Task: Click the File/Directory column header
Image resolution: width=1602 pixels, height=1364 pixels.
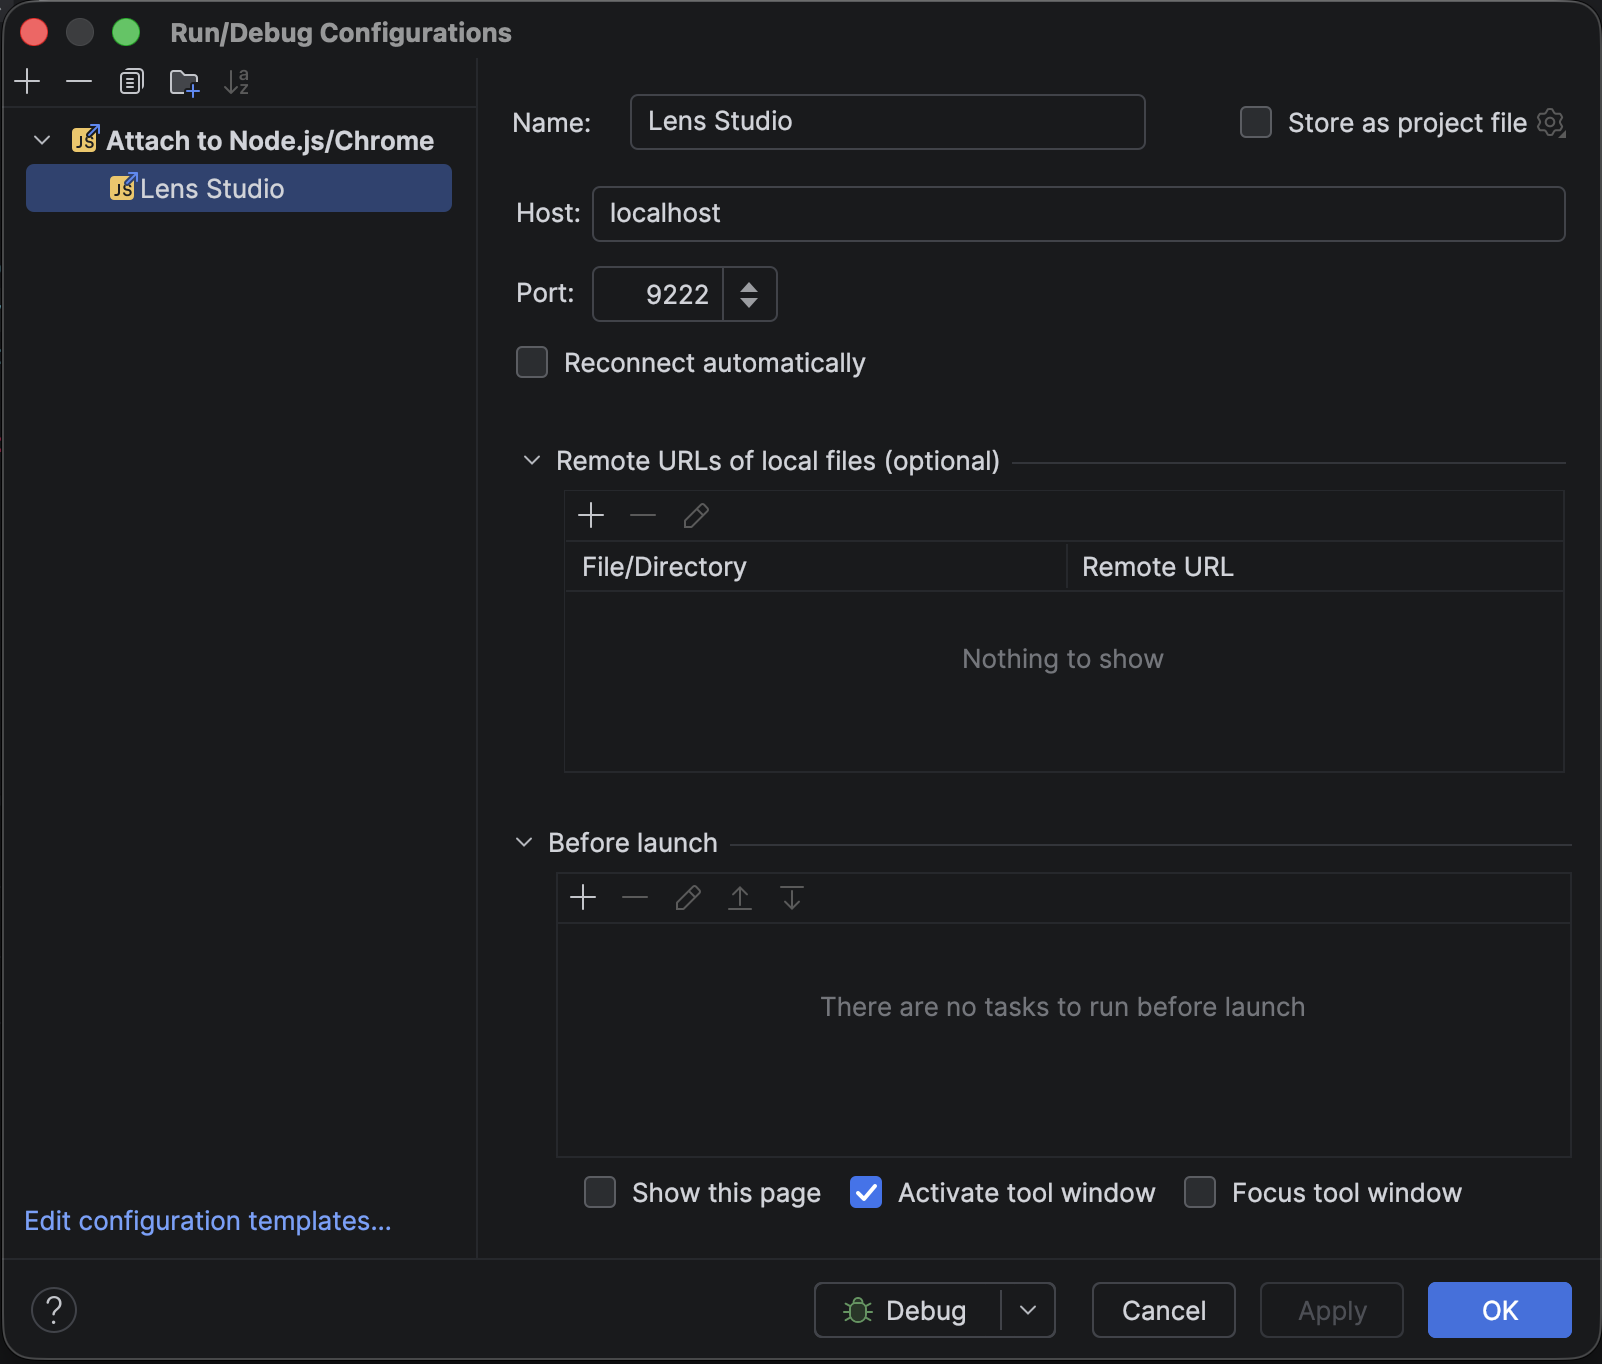Action: (816, 567)
